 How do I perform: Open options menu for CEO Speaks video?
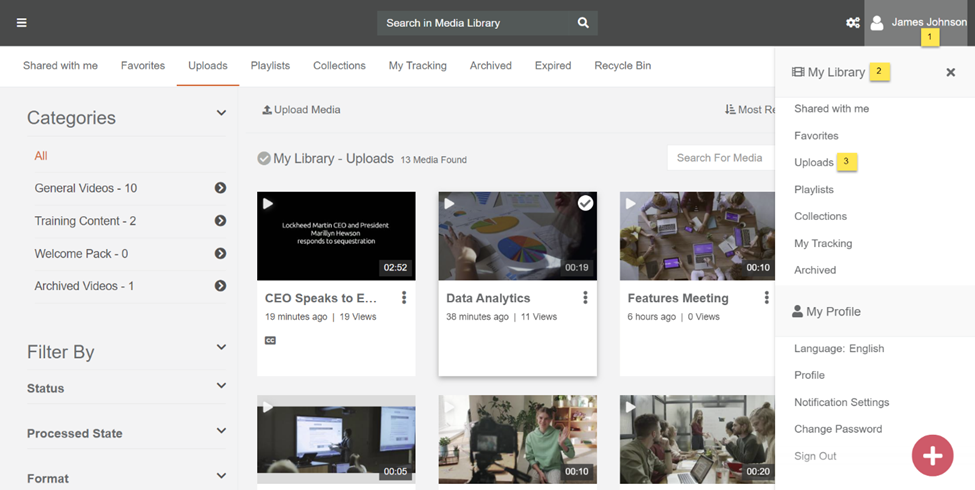(404, 298)
